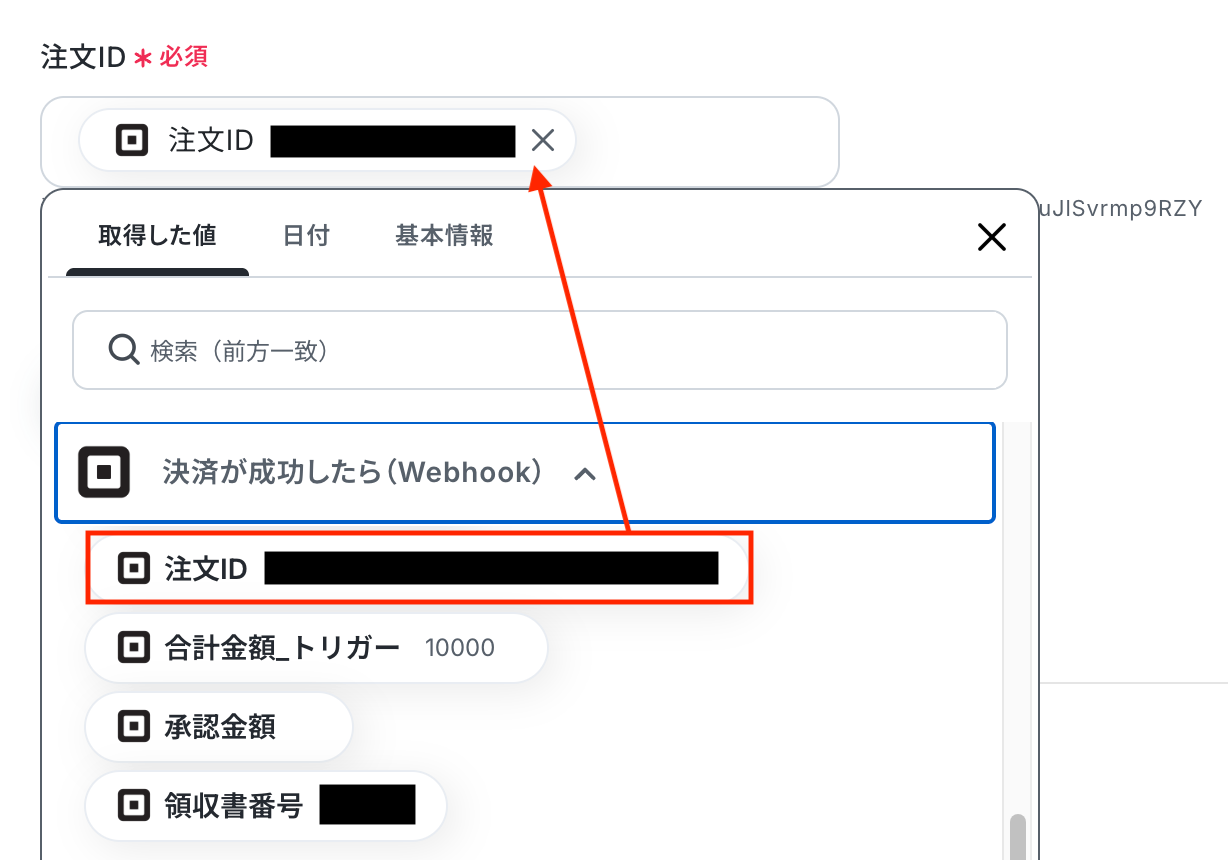1228x860 pixels.
Task: Focus the 検索(前方一致) search box
Action: tap(540, 350)
